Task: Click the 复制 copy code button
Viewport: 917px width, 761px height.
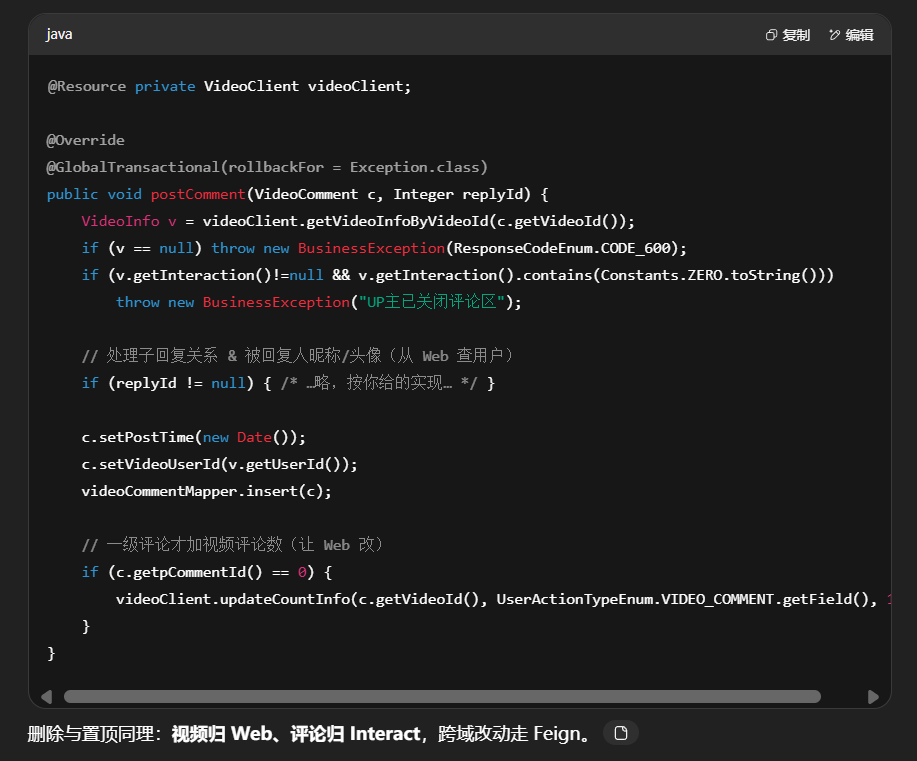Action: [787, 35]
